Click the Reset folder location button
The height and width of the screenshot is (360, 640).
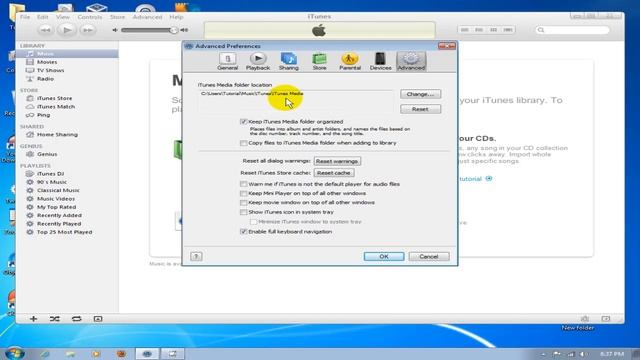pos(420,109)
